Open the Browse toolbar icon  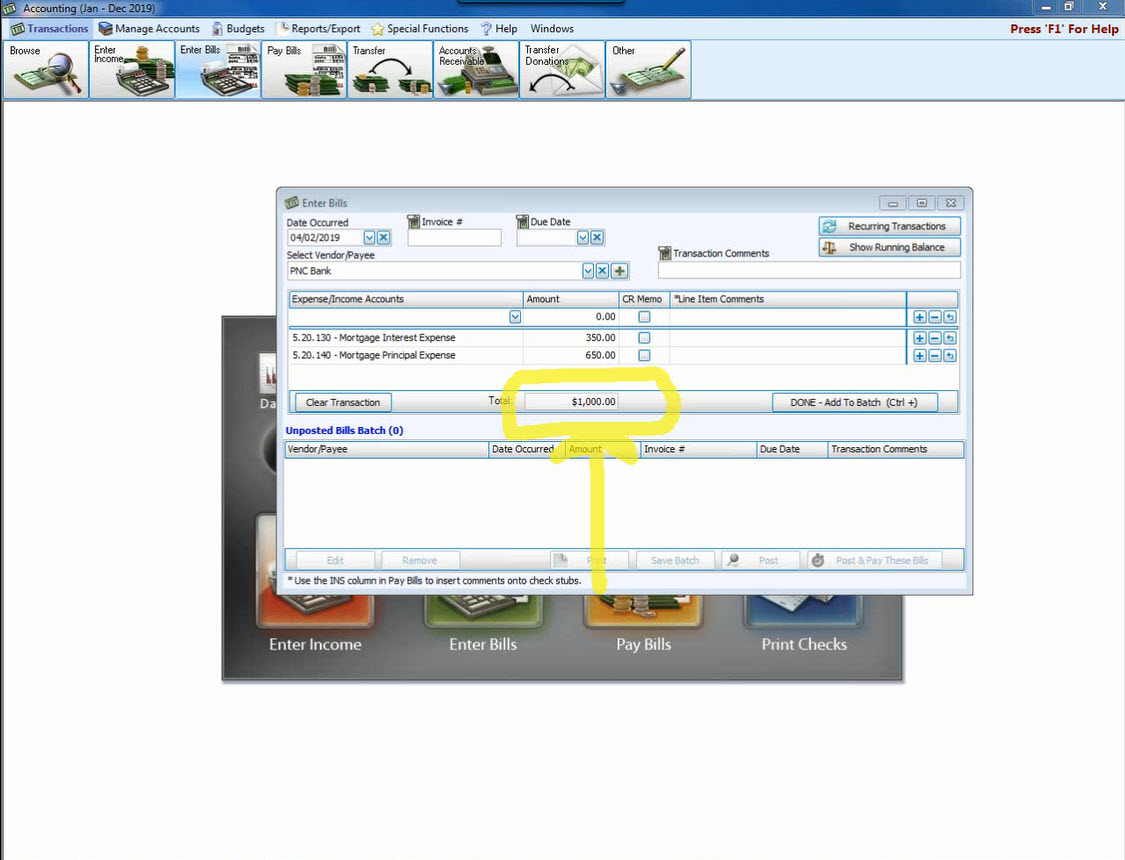tap(45, 69)
